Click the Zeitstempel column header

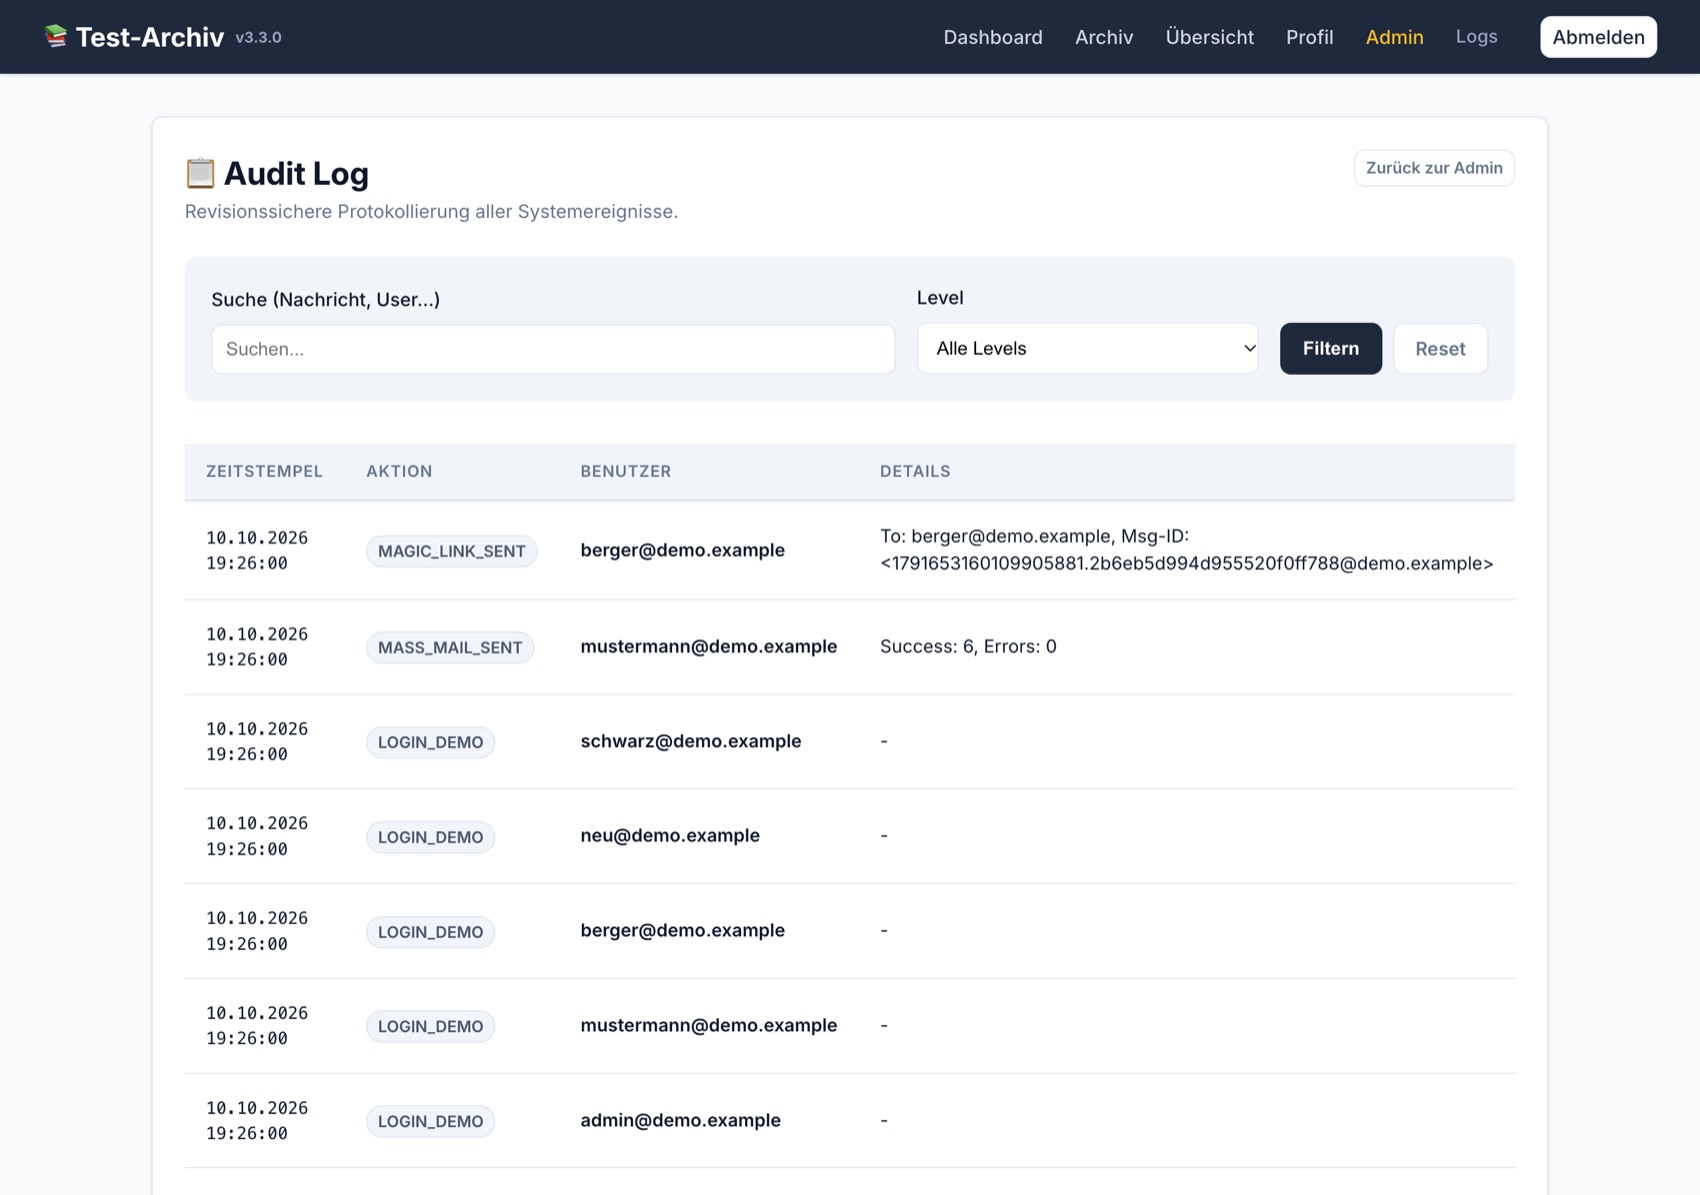[264, 471]
